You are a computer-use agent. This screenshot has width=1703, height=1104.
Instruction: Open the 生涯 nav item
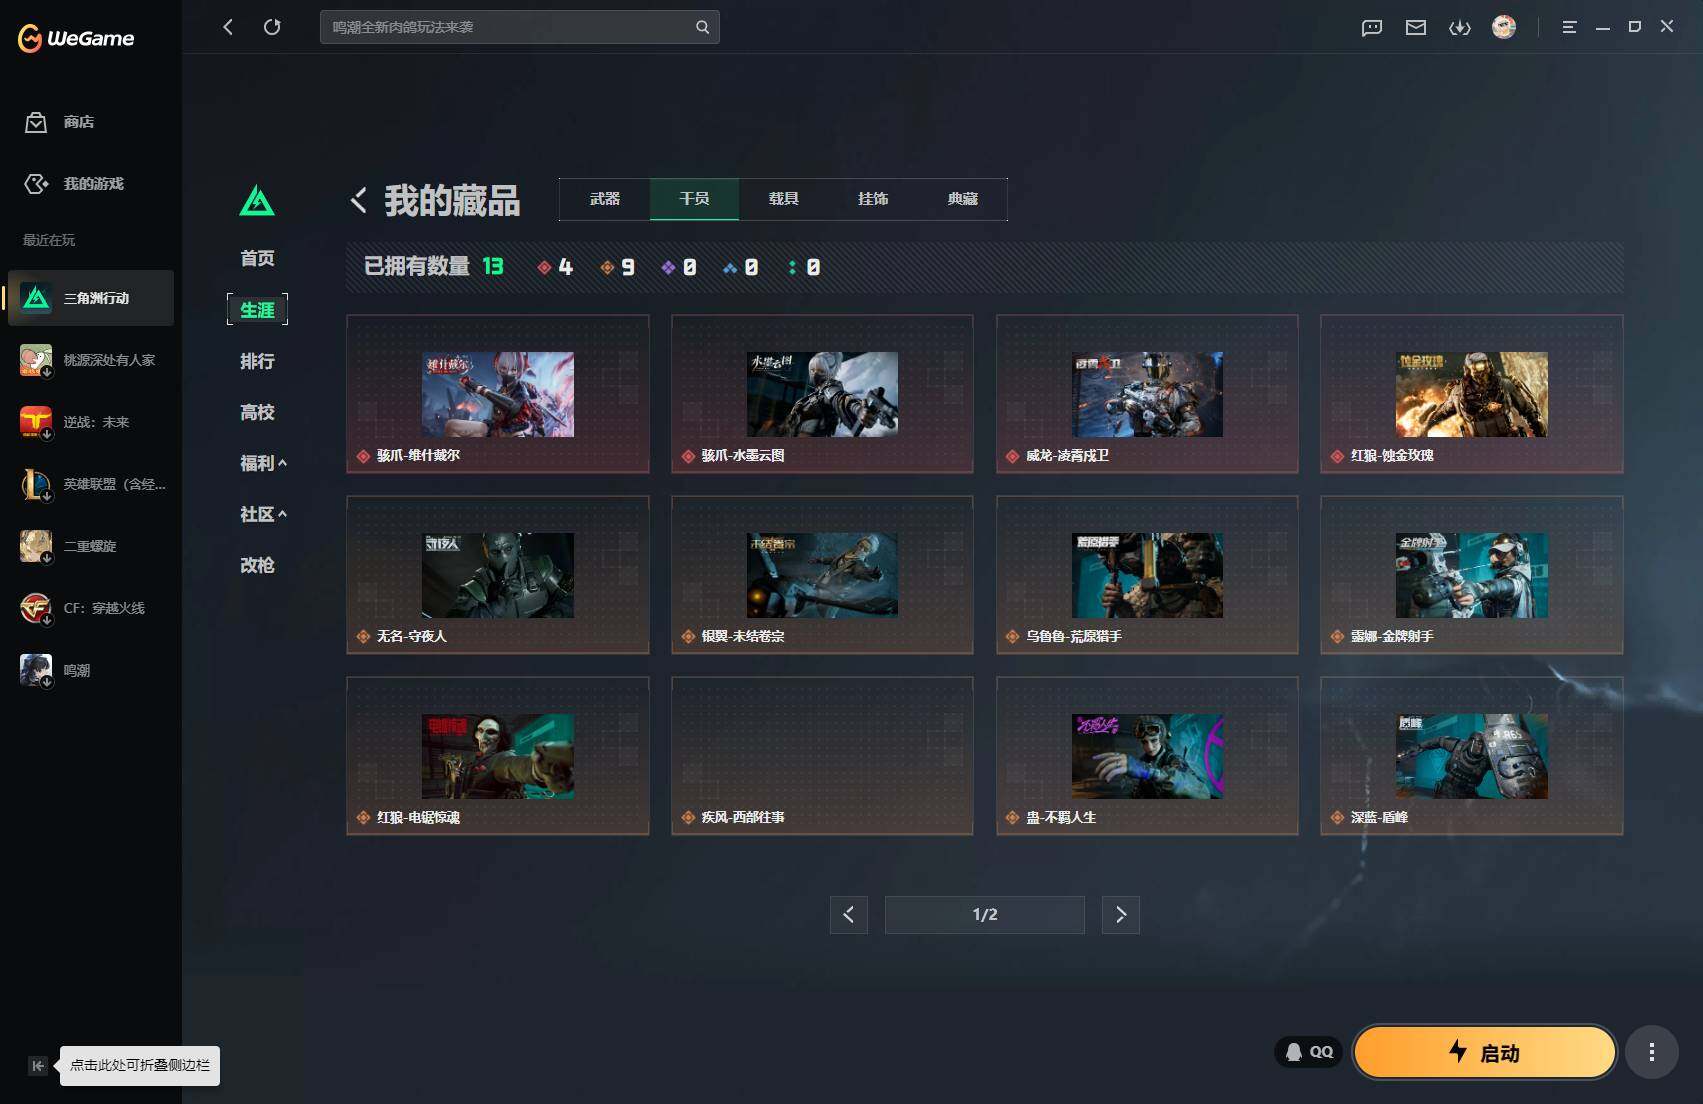[257, 310]
